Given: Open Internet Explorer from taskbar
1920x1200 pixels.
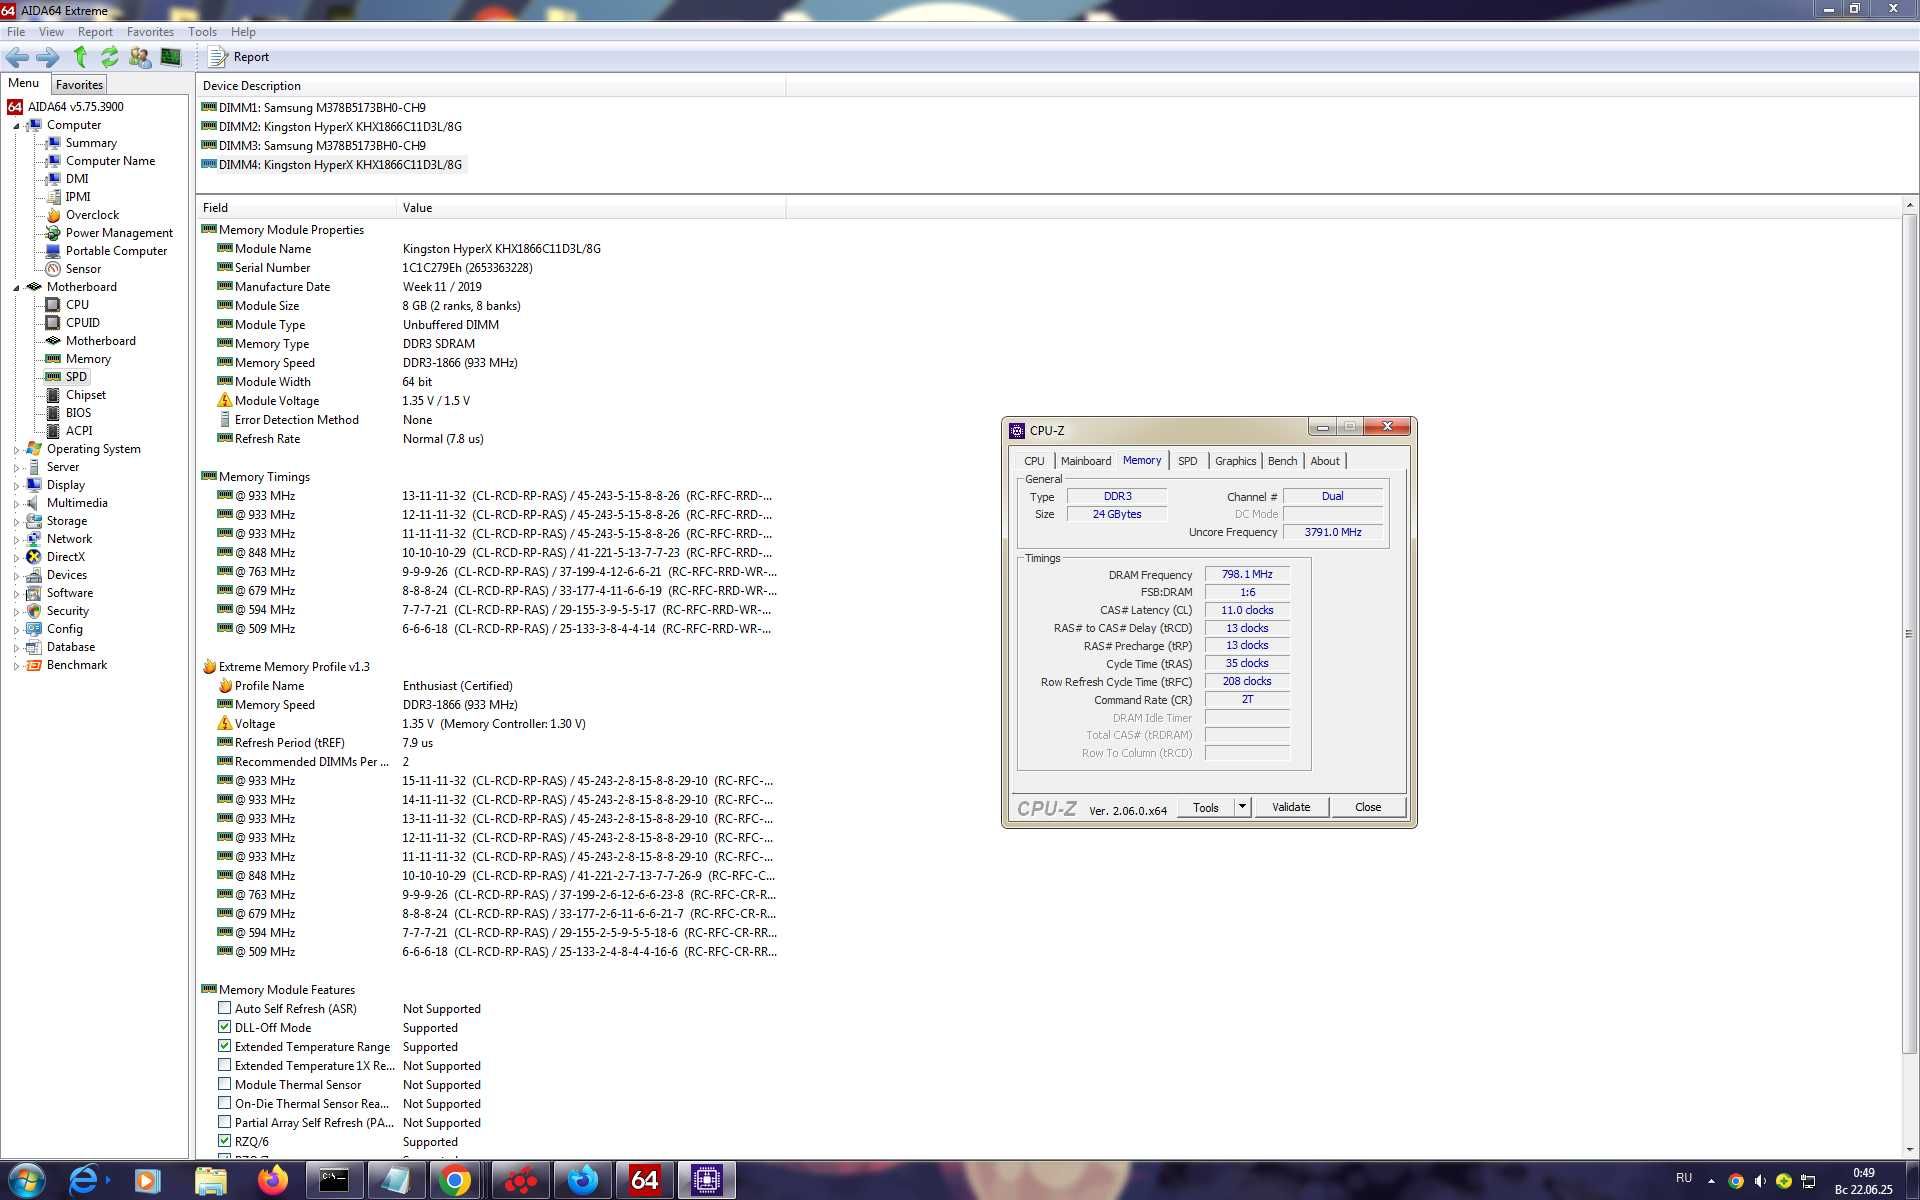Looking at the screenshot, I should pos(84,1180).
